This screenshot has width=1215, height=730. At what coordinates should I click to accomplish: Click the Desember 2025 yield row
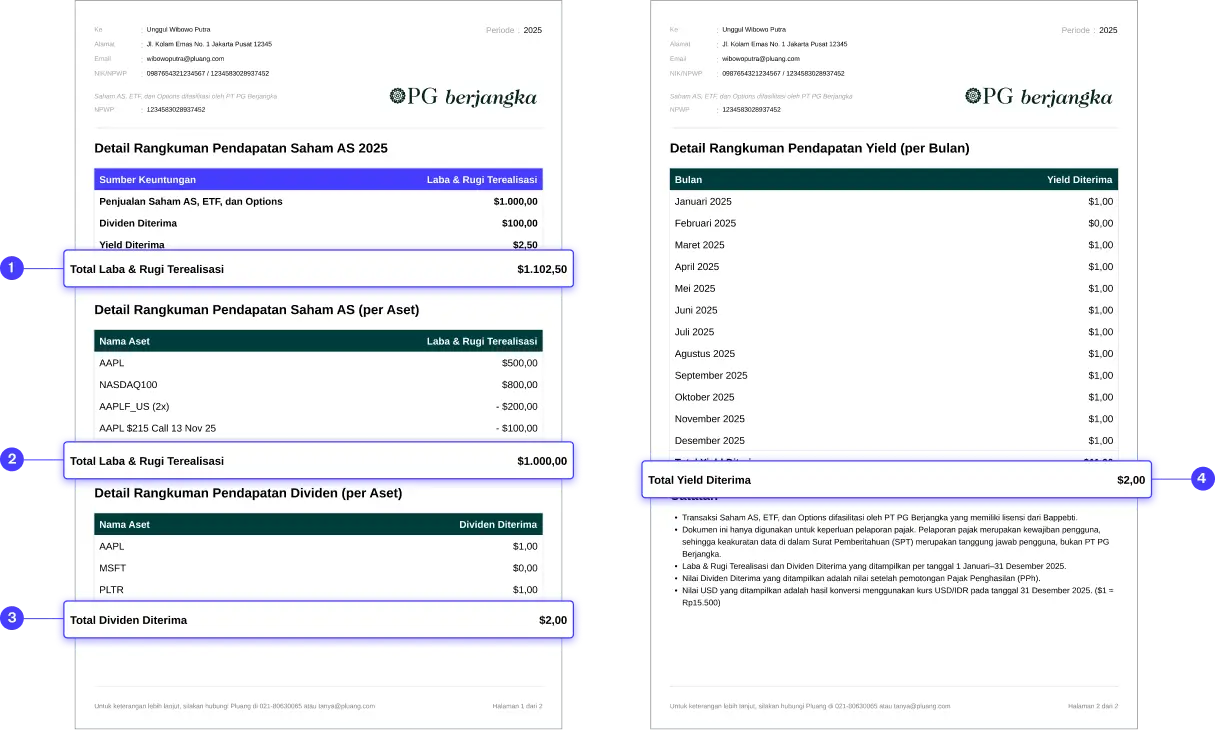click(893, 441)
